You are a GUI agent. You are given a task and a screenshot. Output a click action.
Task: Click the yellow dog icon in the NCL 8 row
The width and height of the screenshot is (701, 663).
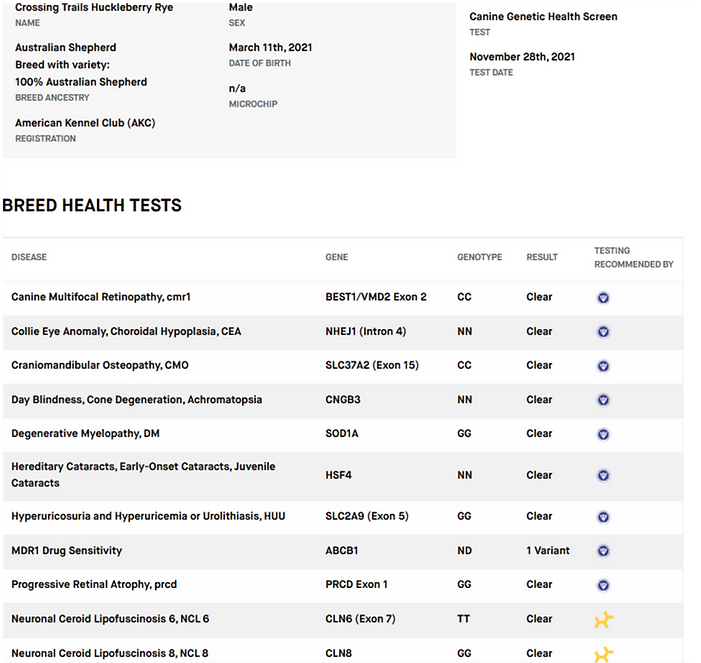coord(604,654)
